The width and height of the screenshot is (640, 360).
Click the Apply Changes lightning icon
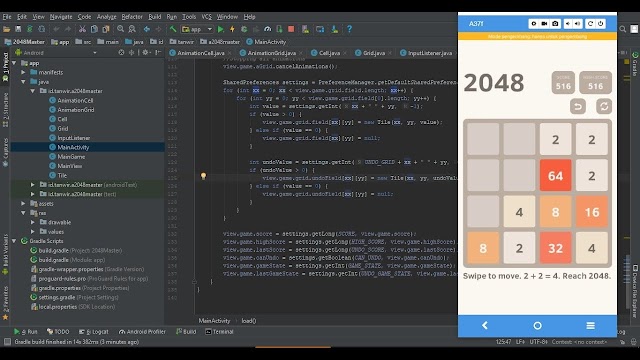(x=232, y=29)
